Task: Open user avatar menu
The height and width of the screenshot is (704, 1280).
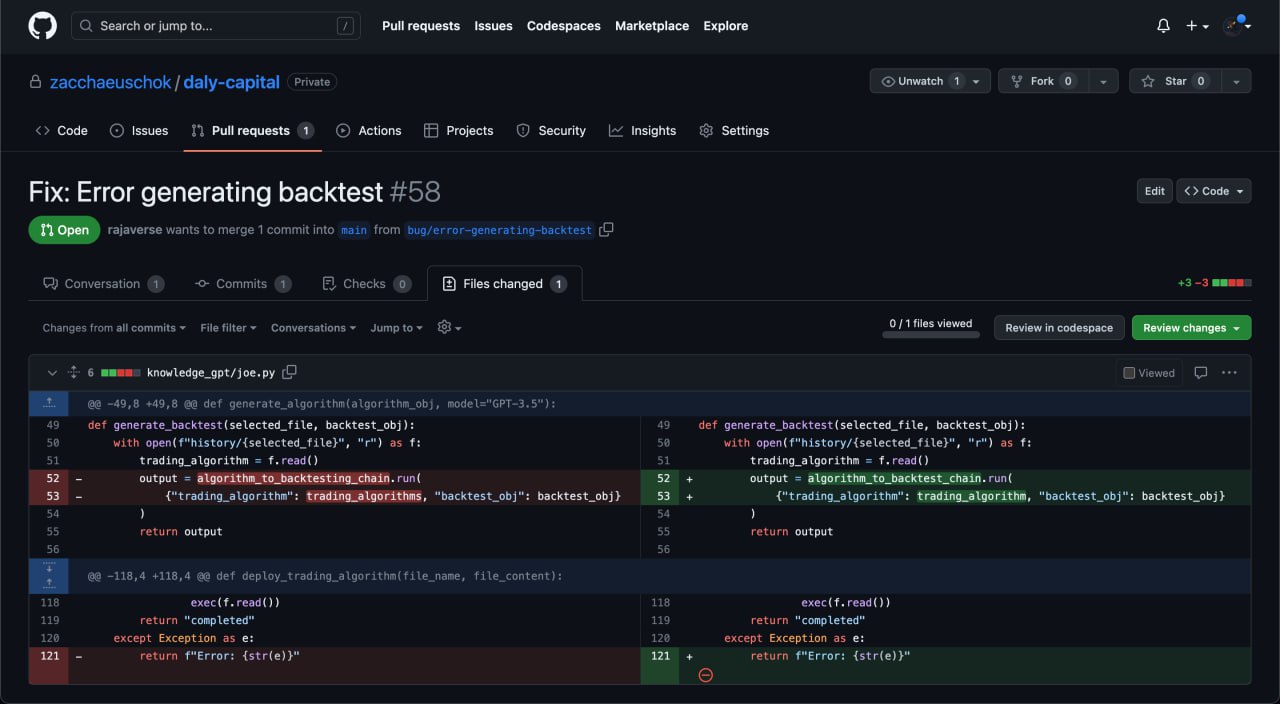Action: 1236,25
